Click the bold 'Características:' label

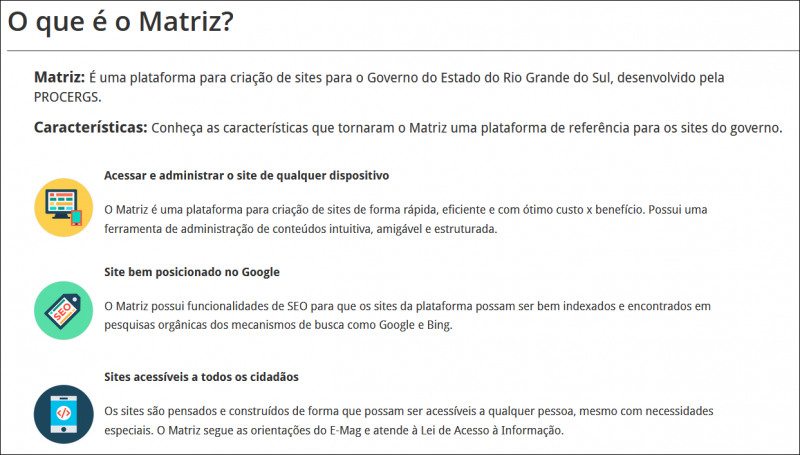[91, 128]
